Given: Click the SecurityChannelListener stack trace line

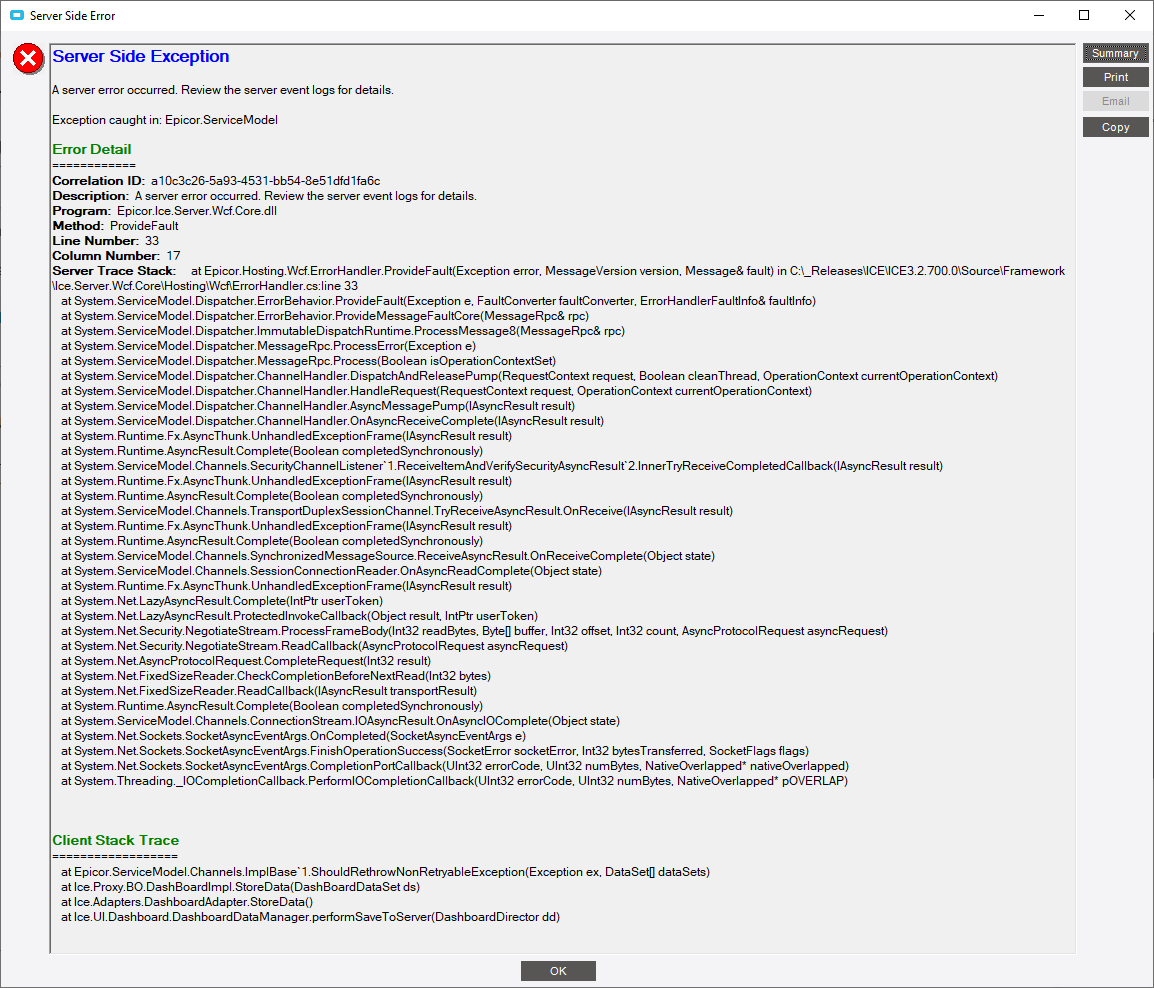Looking at the screenshot, I should click(x=502, y=466).
